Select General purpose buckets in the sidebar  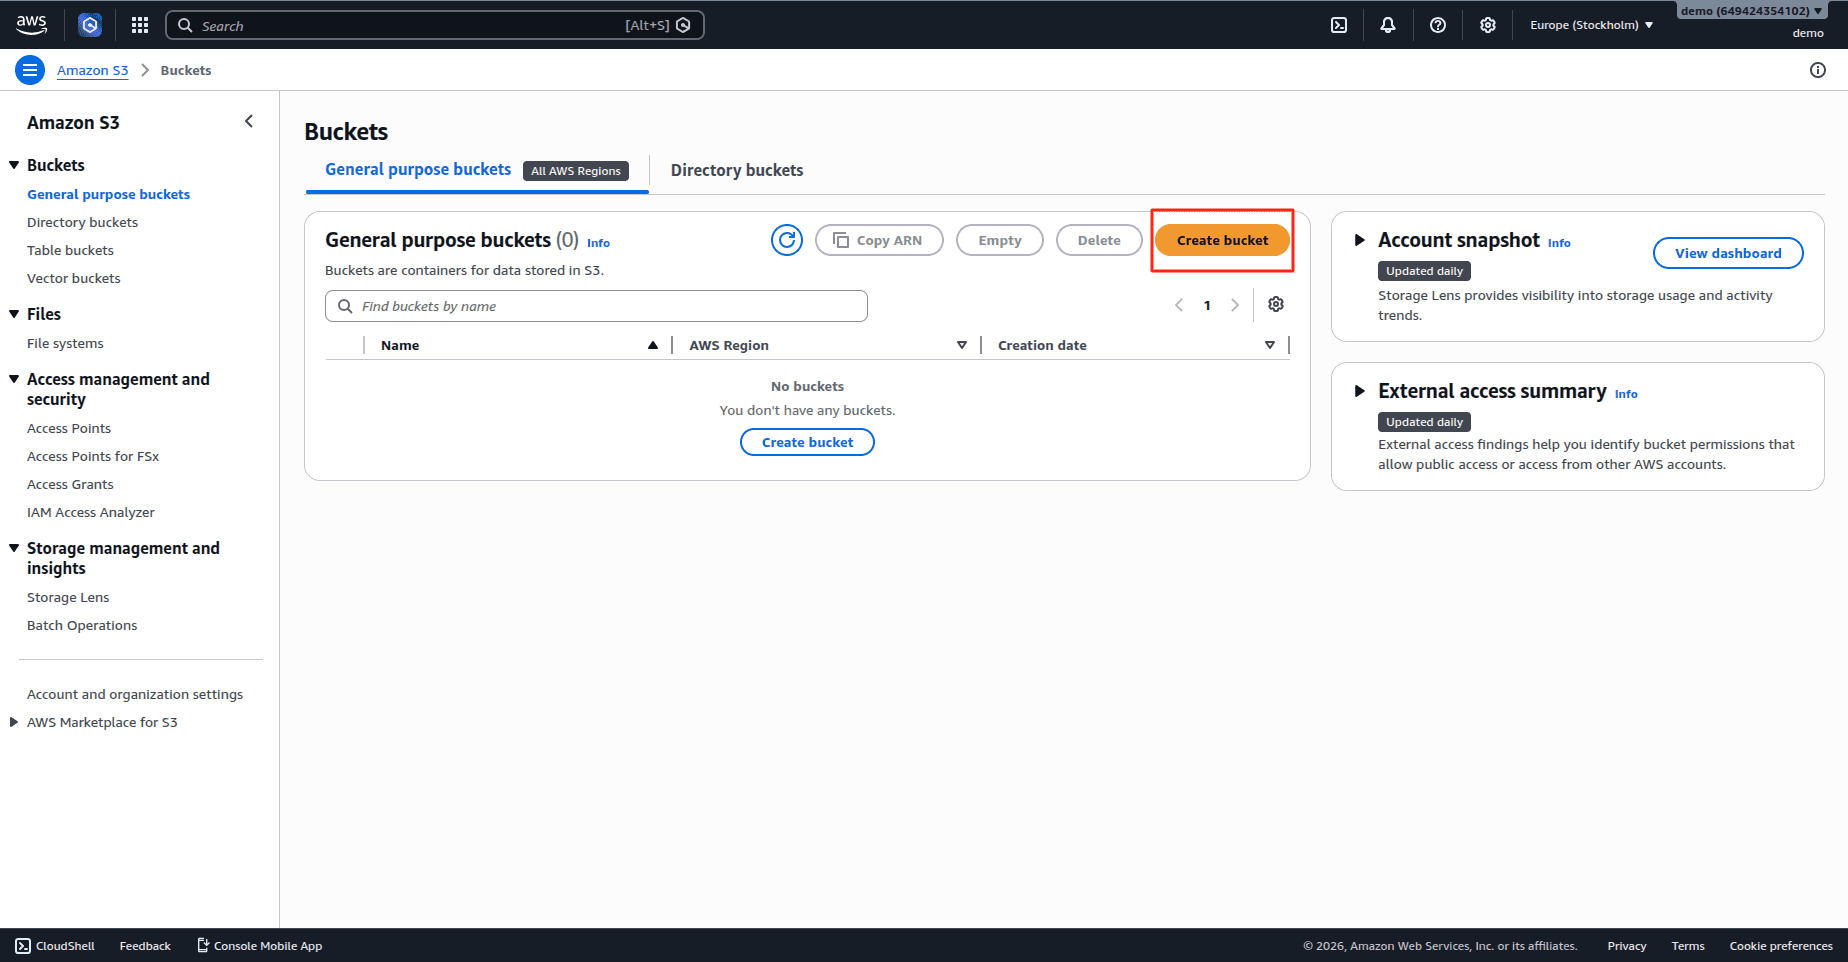click(x=108, y=194)
